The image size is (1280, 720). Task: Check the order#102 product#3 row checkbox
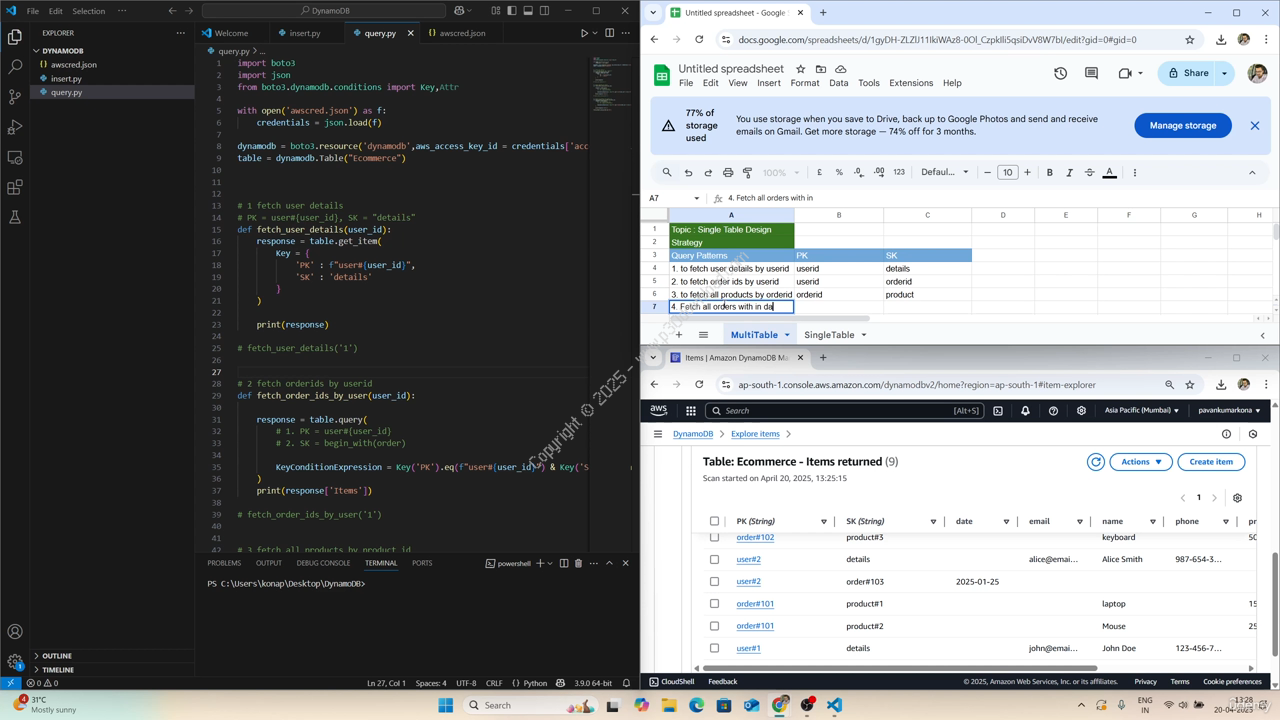tap(714, 537)
